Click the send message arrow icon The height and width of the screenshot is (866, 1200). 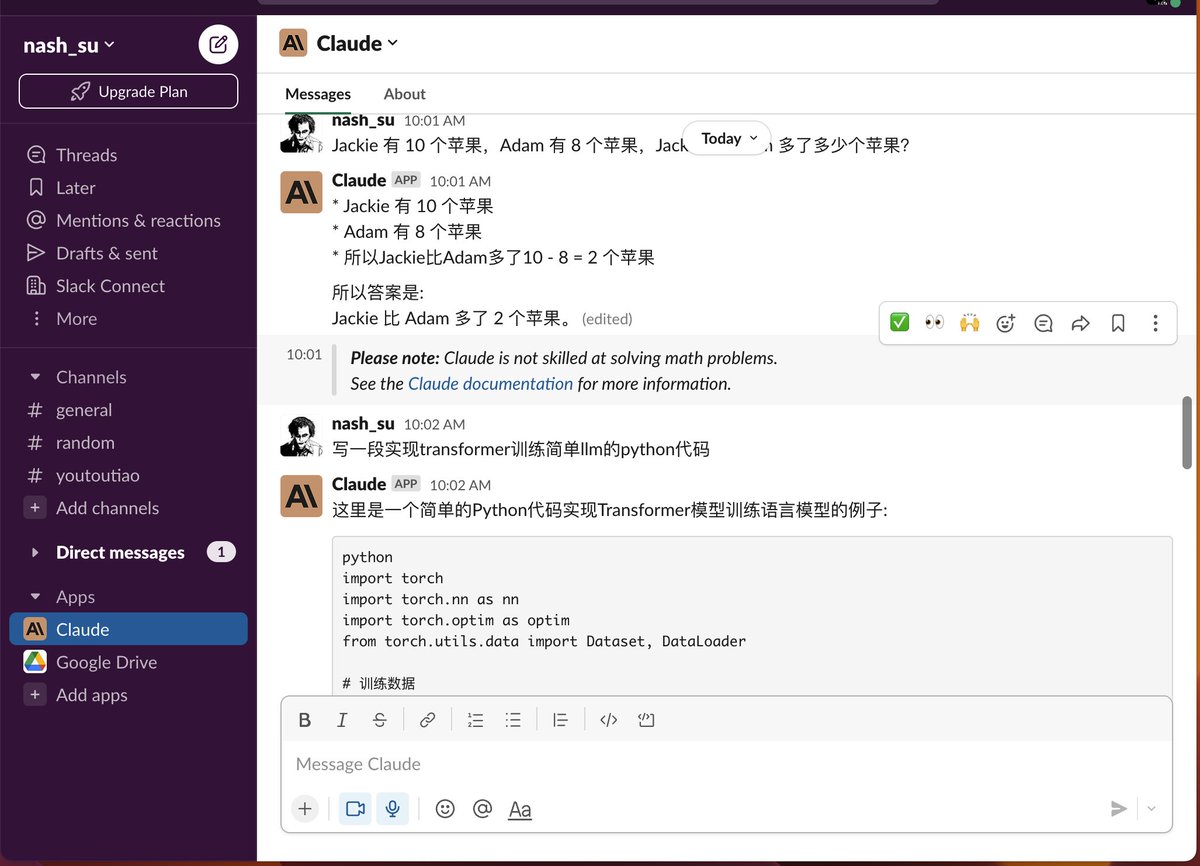1119,809
